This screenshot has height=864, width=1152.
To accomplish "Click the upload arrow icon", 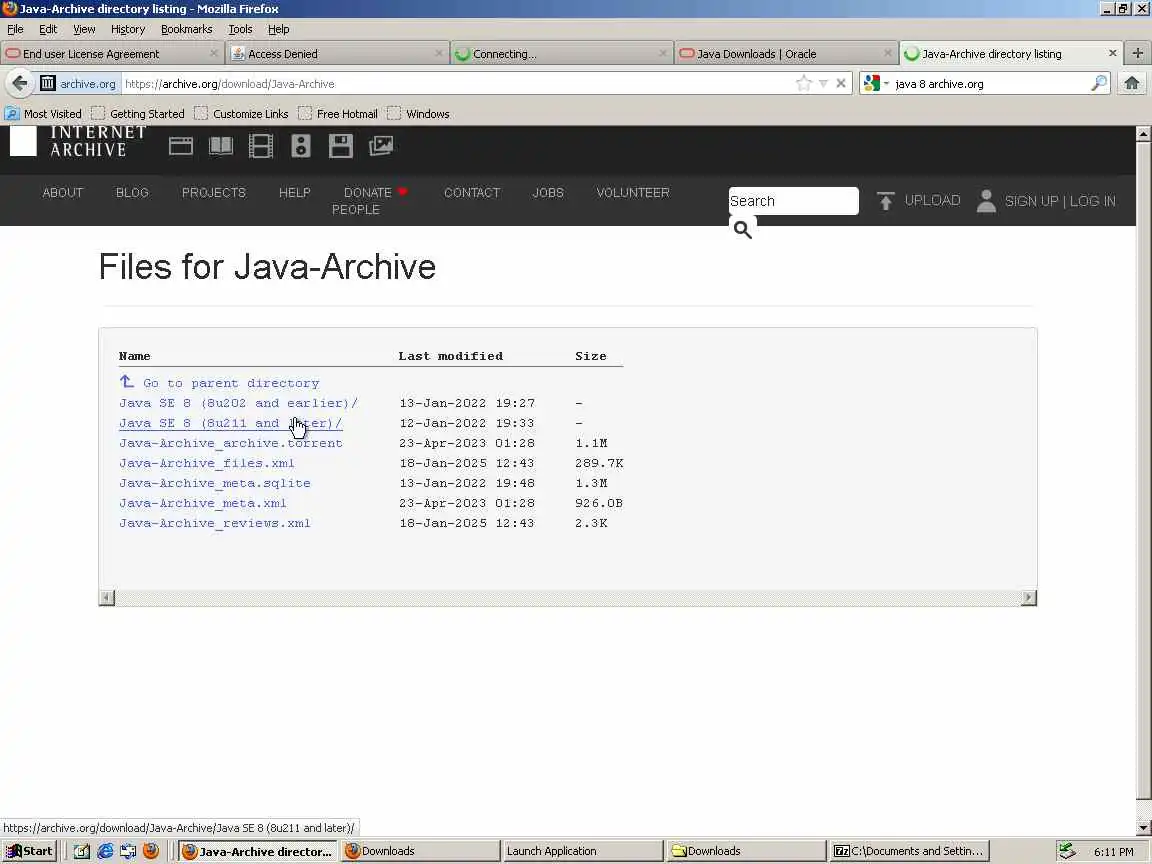I will [x=885, y=201].
